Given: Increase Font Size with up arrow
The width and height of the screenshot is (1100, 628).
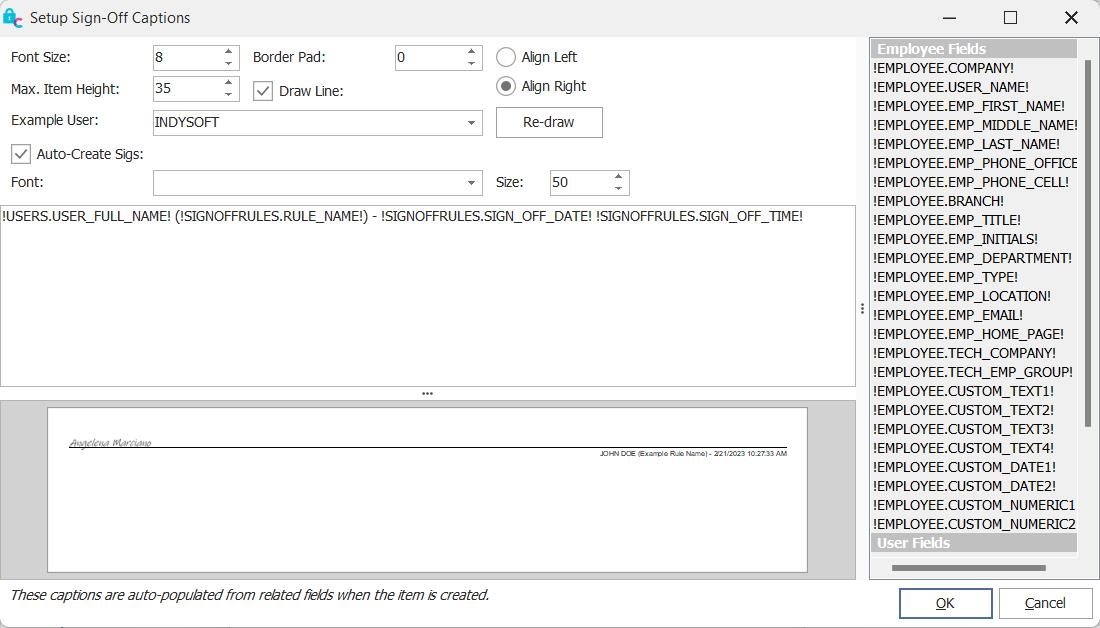Looking at the screenshot, I should (x=228, y=51).
